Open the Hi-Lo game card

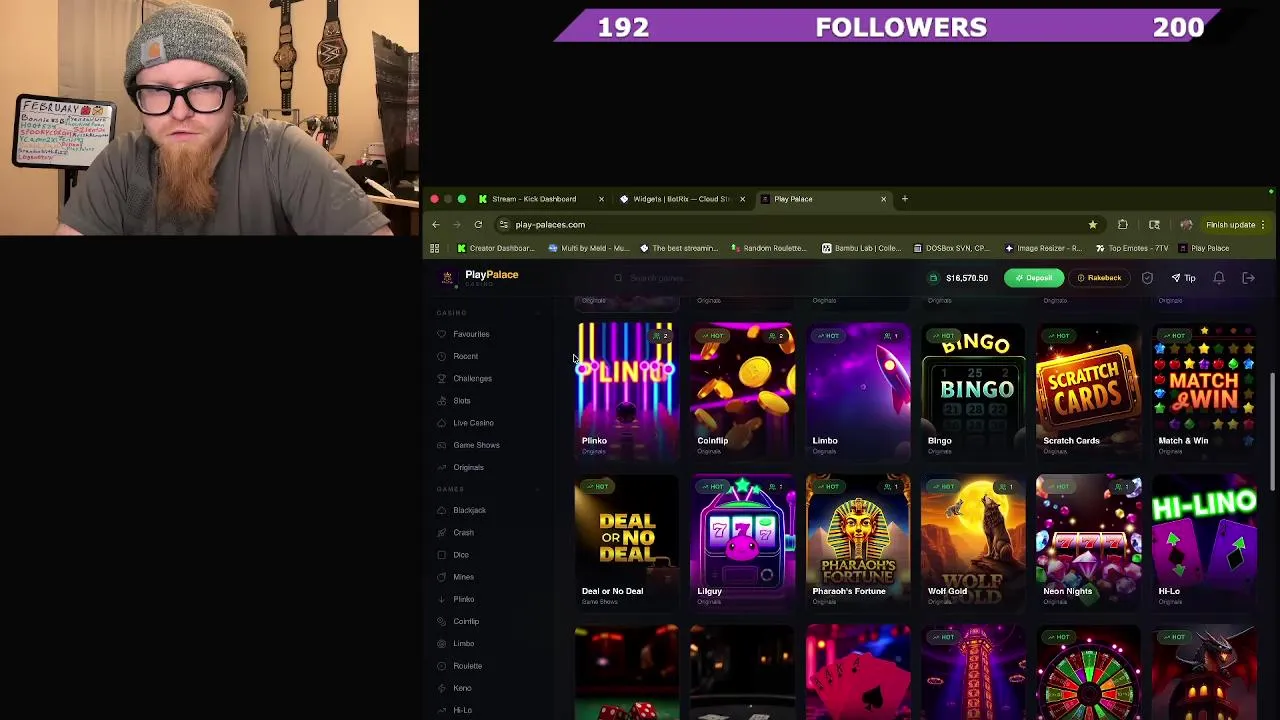point(1204,541)
